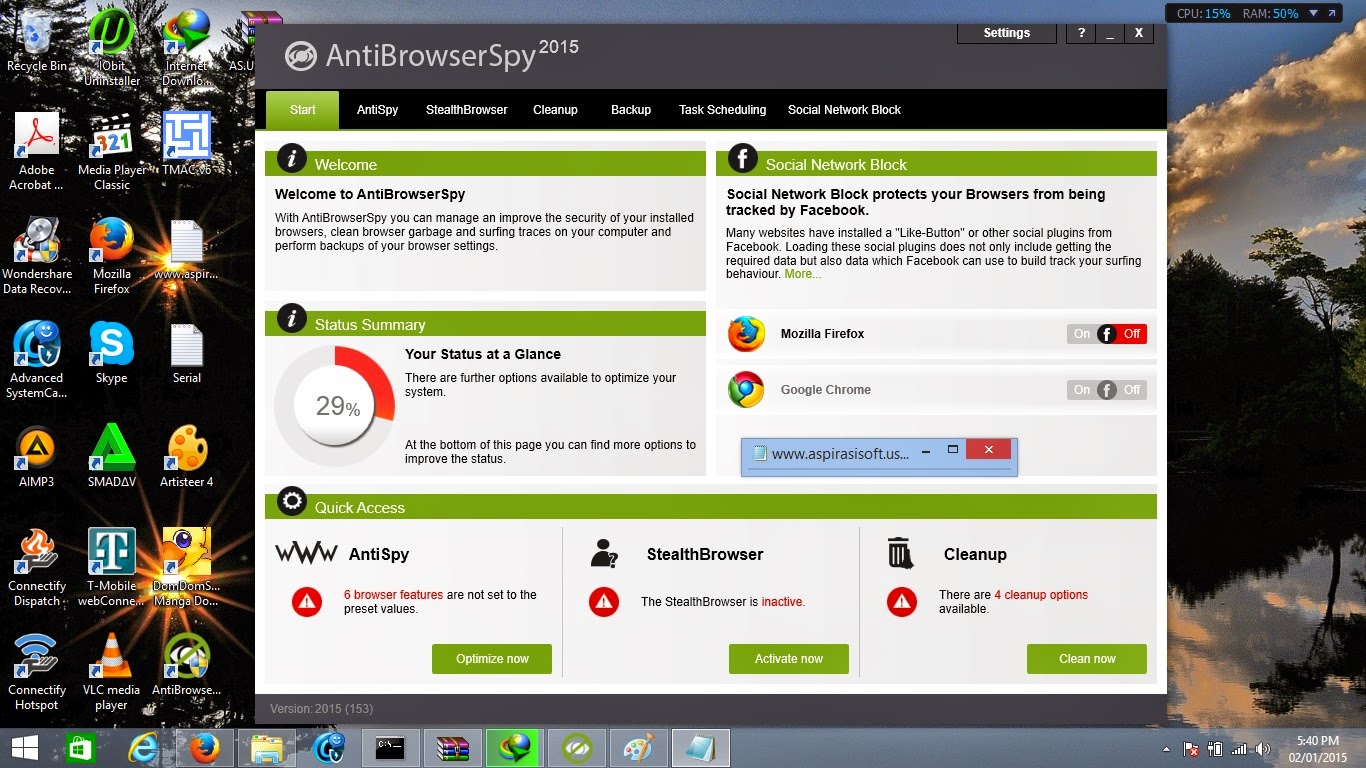Click the 29% status gauge
Screen dimensions: 1366x768
coord(335,406)
